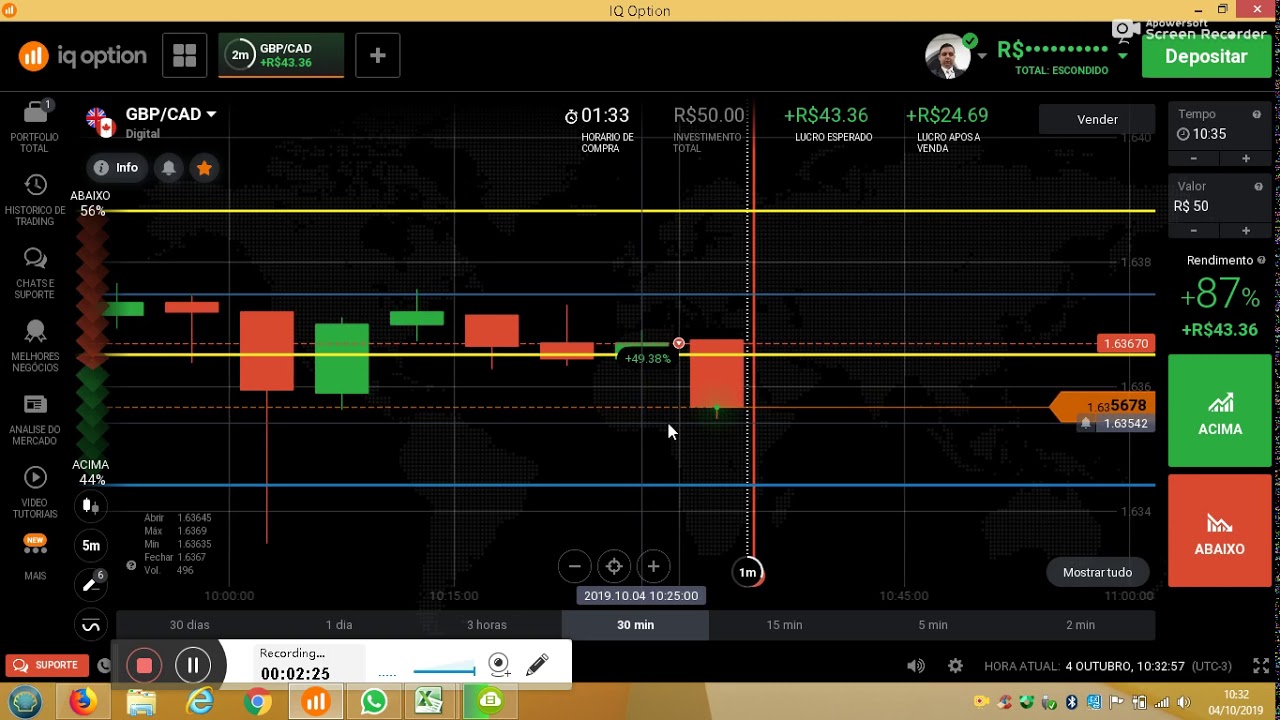
Task: Select the 30 min time range
Action: click(635, 625)
